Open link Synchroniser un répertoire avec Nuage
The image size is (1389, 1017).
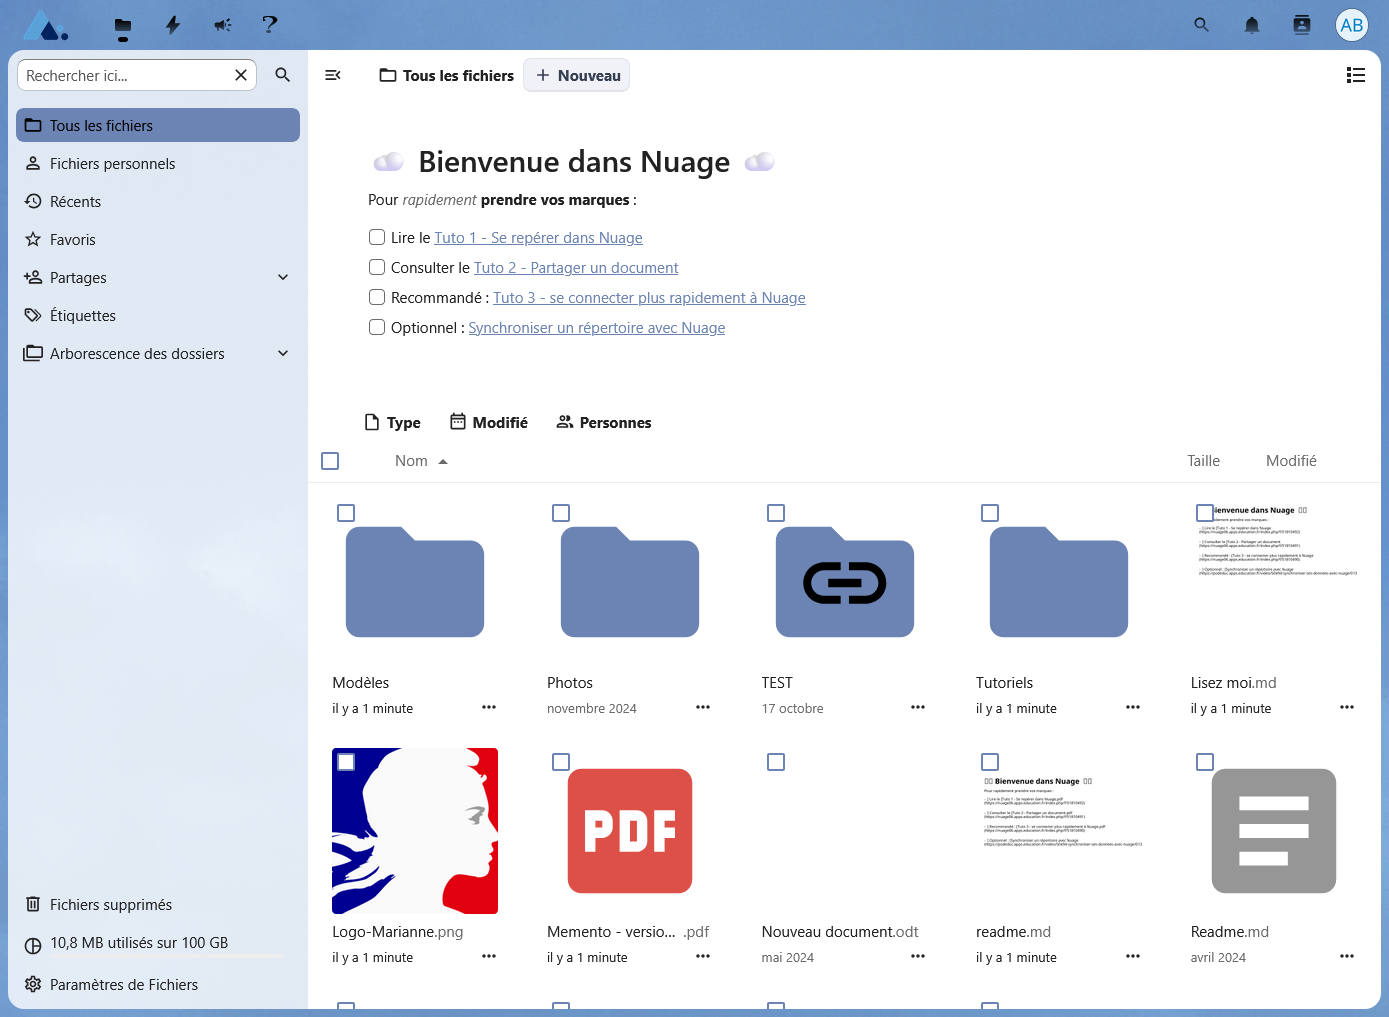point(597,327)
